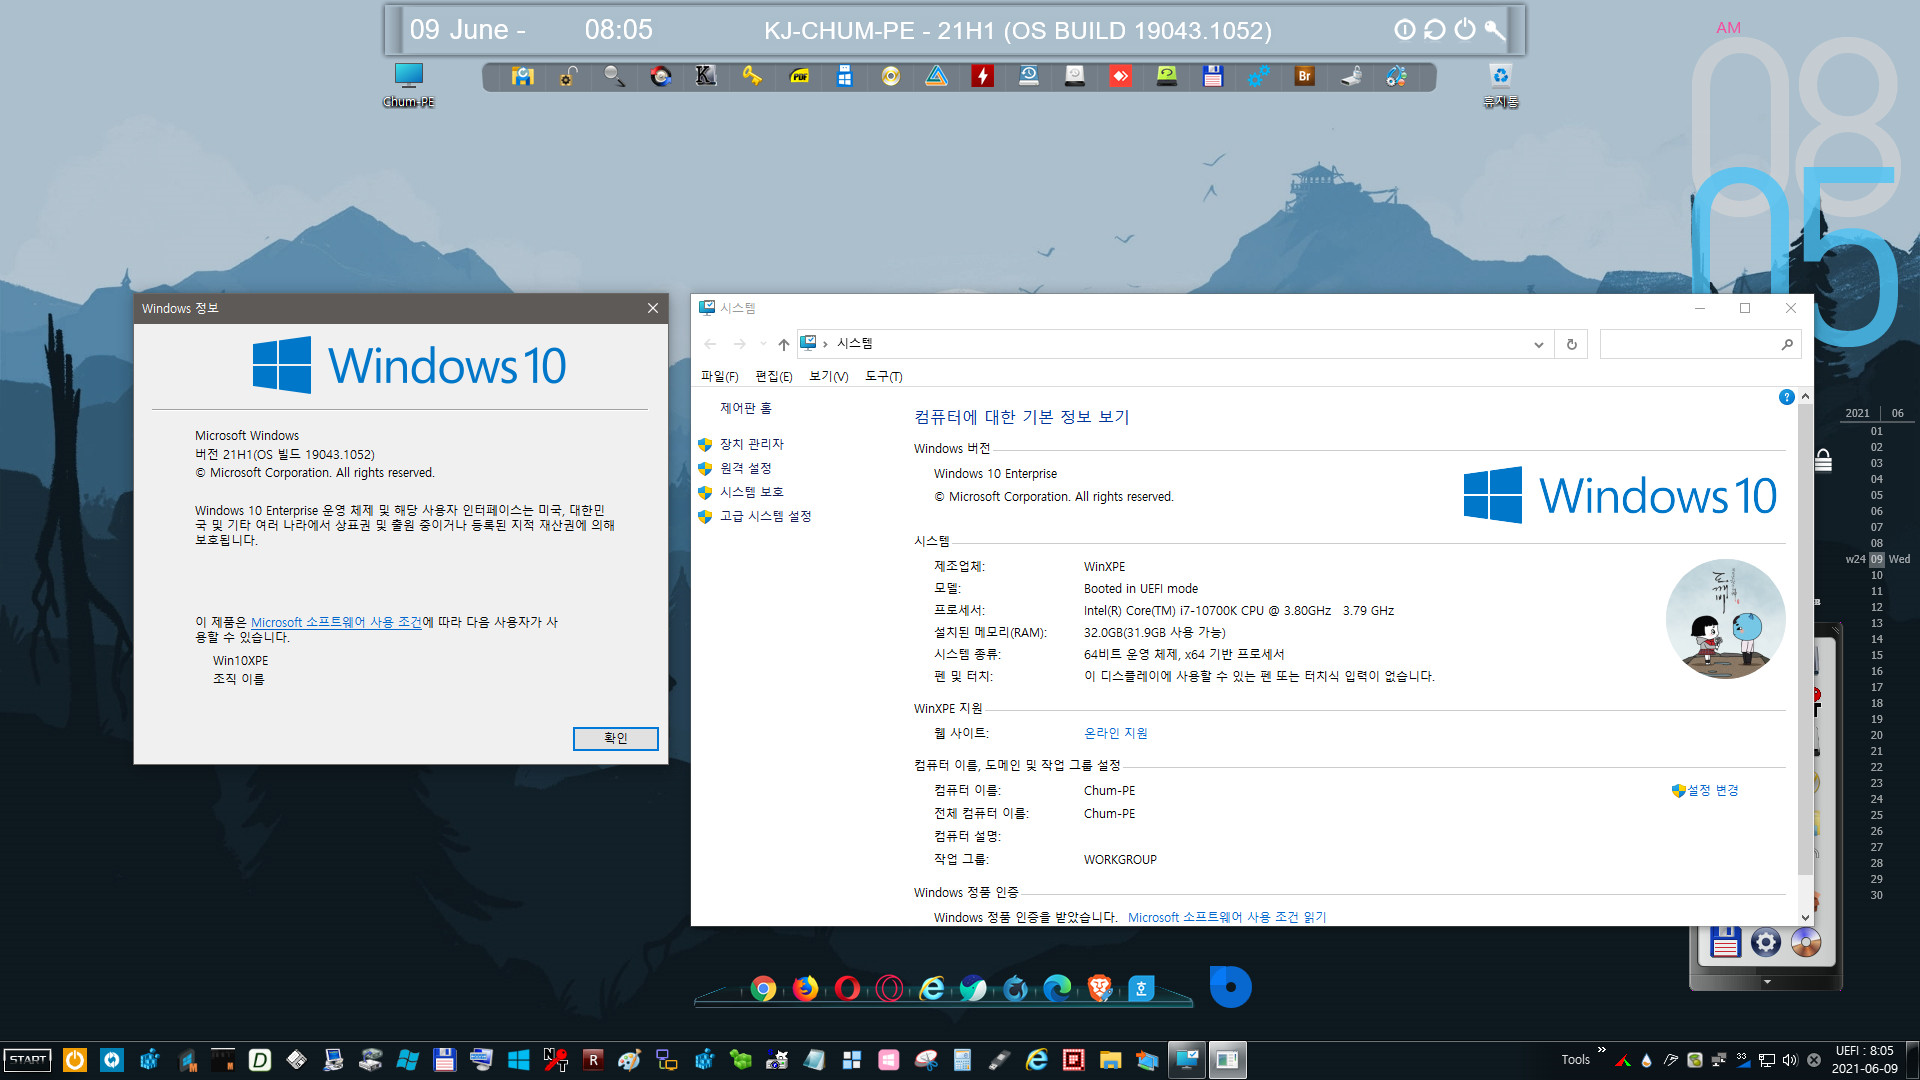Refresh the System window view
The image size is (1920, 1080).
pos(1571,344)
